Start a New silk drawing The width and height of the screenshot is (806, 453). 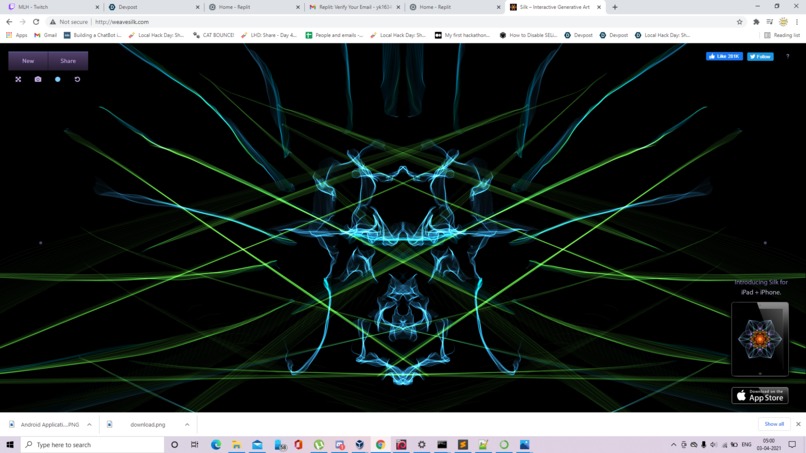pos(28,61)
